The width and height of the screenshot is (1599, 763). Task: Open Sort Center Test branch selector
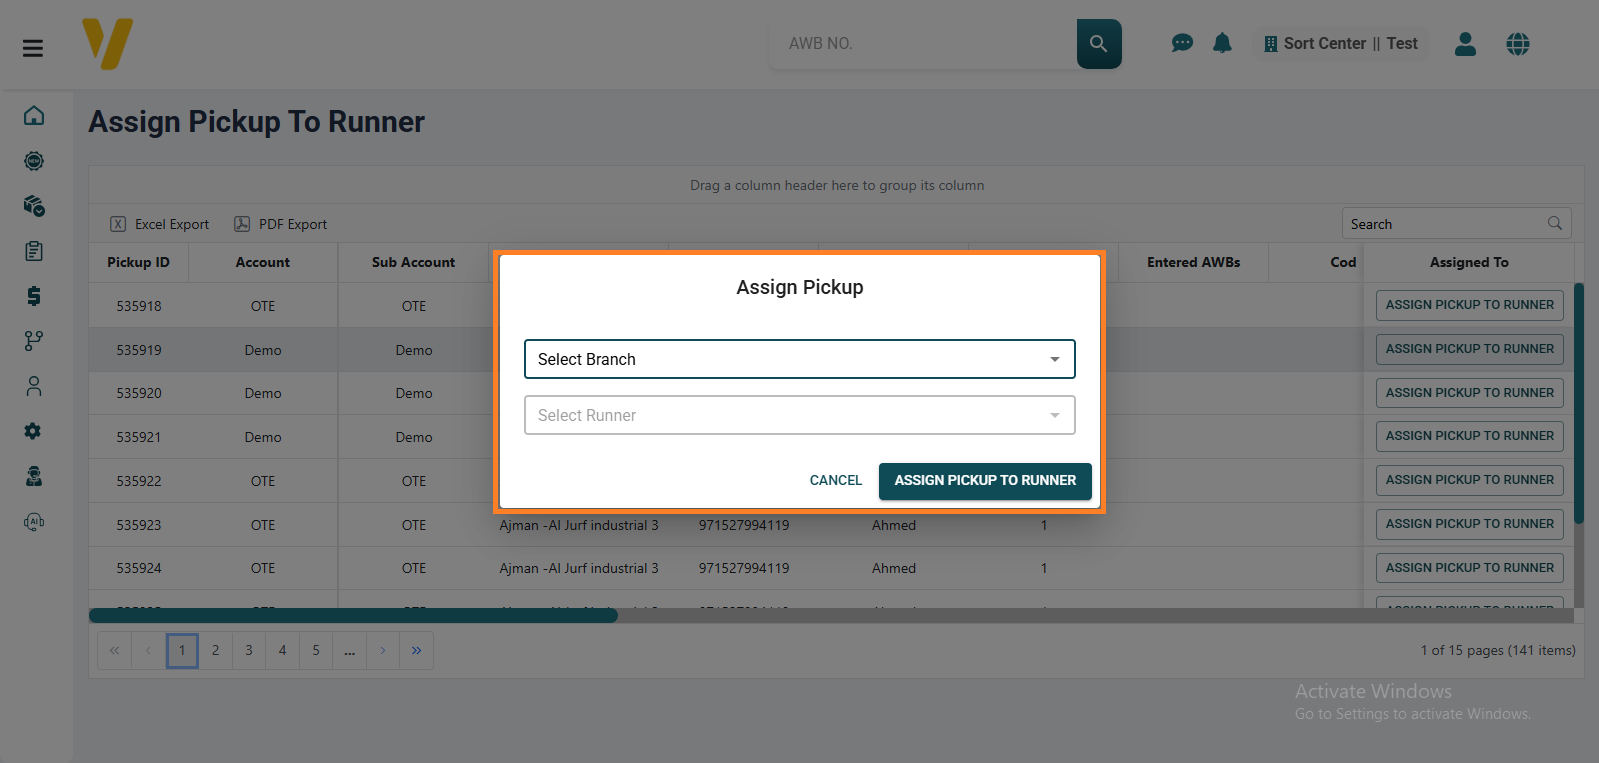click(1341, 44)
